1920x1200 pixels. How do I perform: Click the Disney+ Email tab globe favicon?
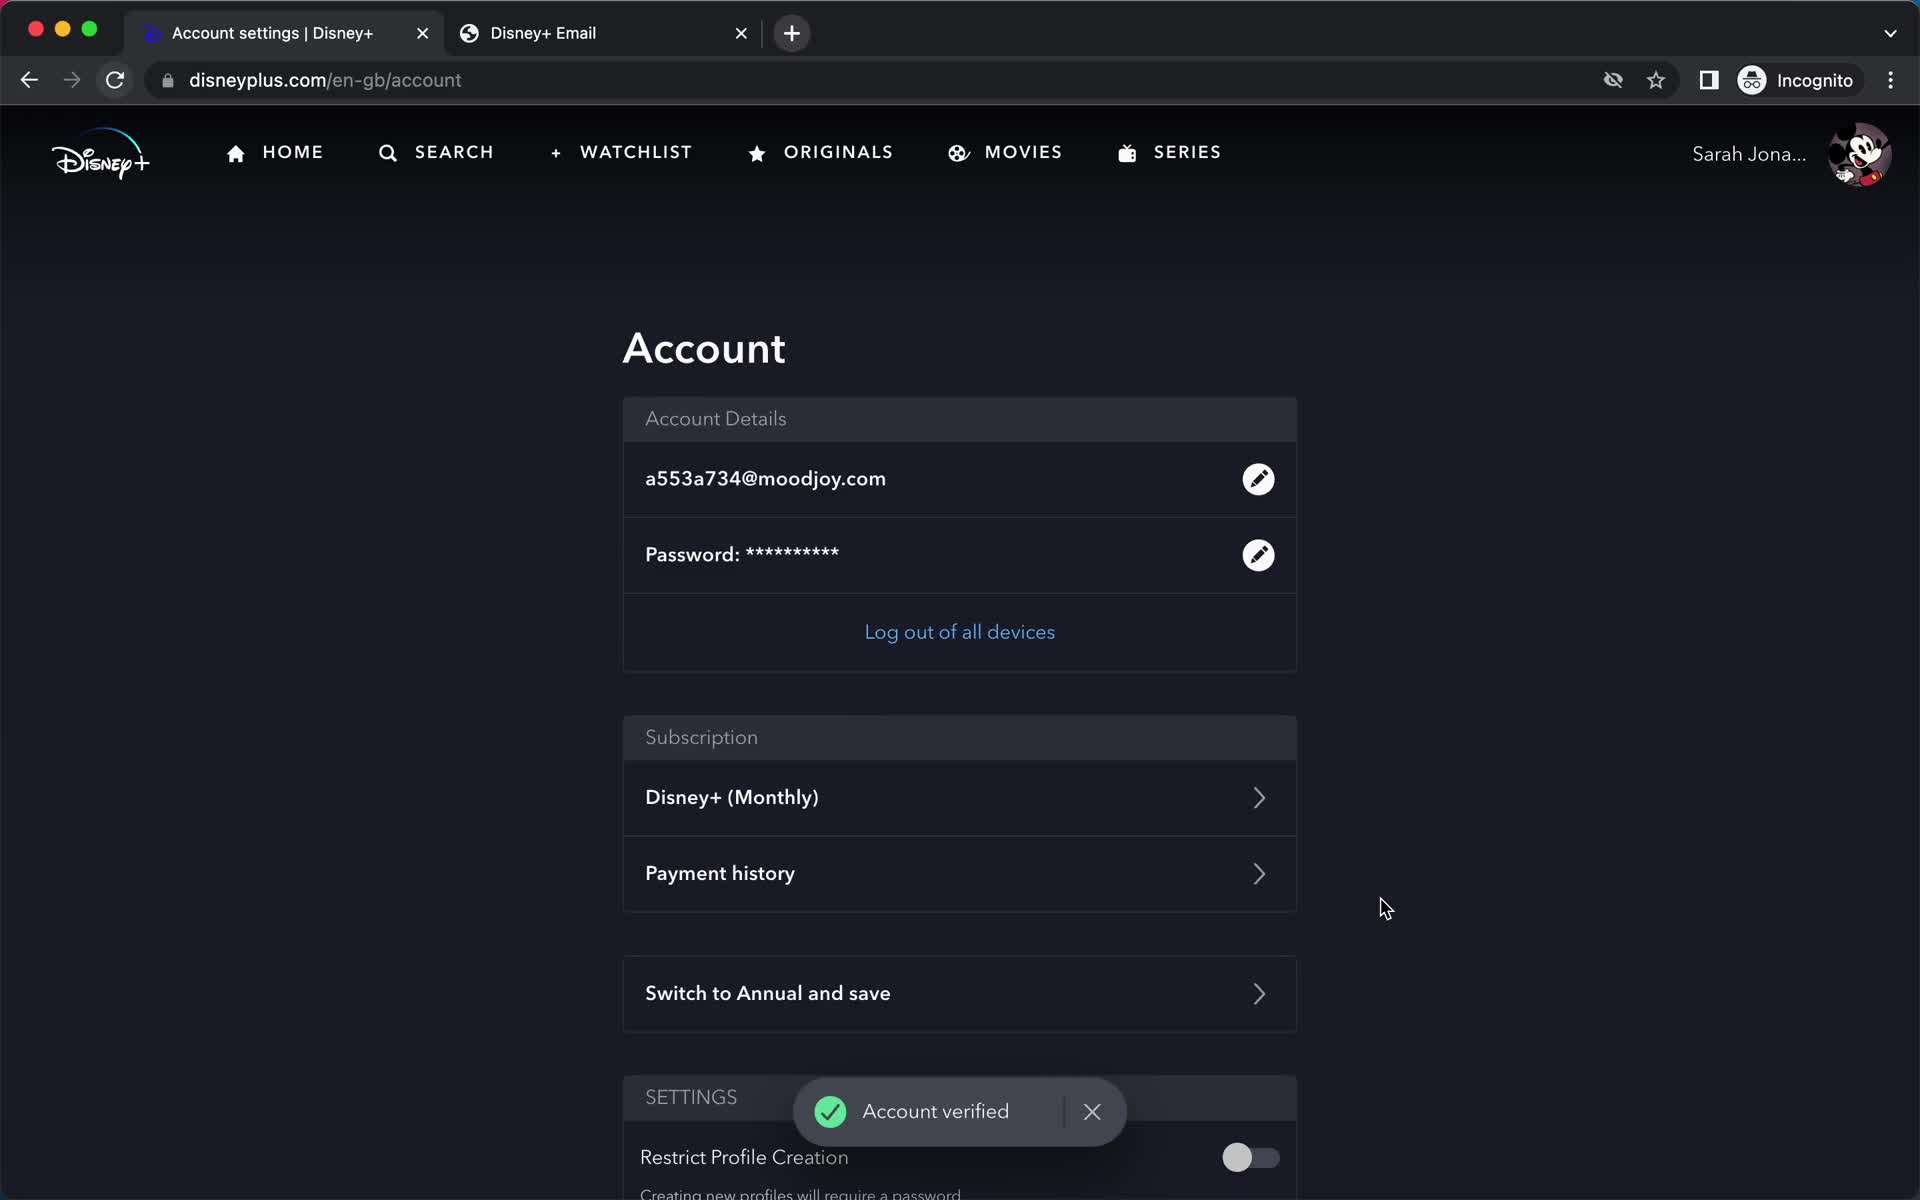(469, 33)
